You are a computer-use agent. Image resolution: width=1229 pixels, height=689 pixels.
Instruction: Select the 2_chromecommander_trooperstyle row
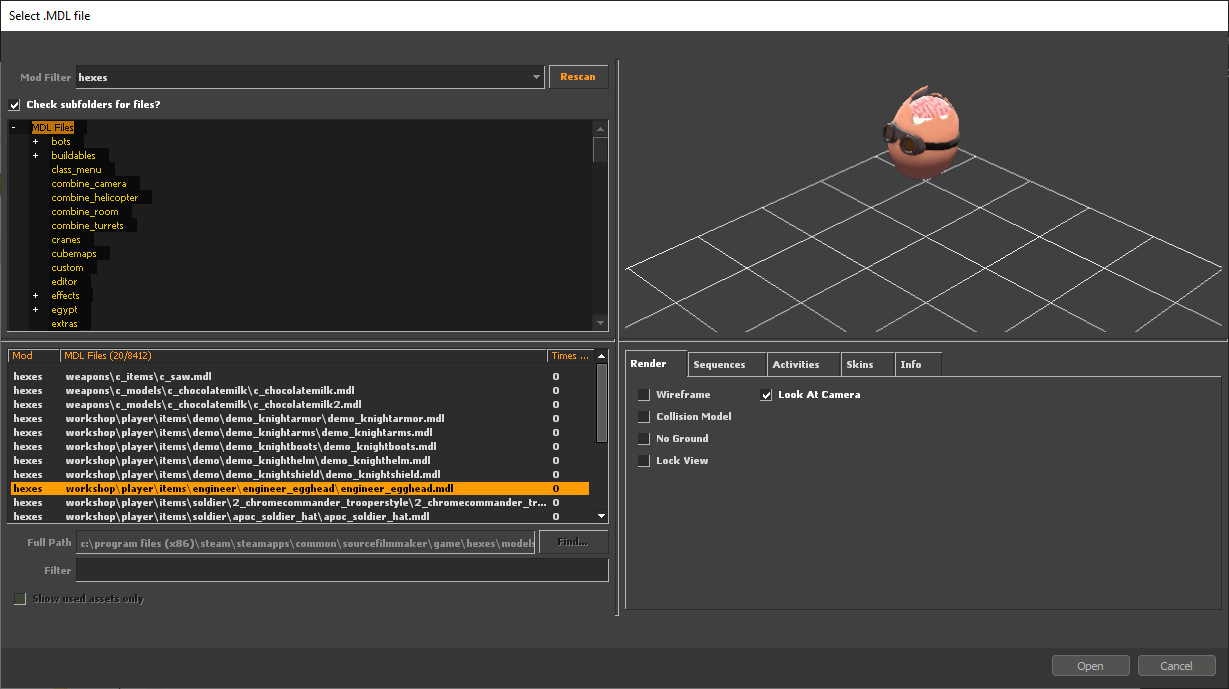point(300,503)
